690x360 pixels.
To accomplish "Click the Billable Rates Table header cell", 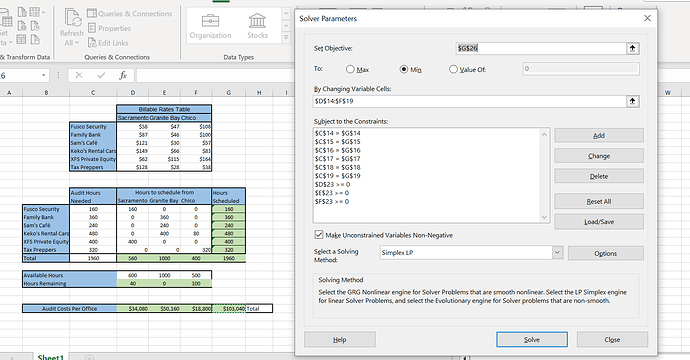I will tap(164, 109).
